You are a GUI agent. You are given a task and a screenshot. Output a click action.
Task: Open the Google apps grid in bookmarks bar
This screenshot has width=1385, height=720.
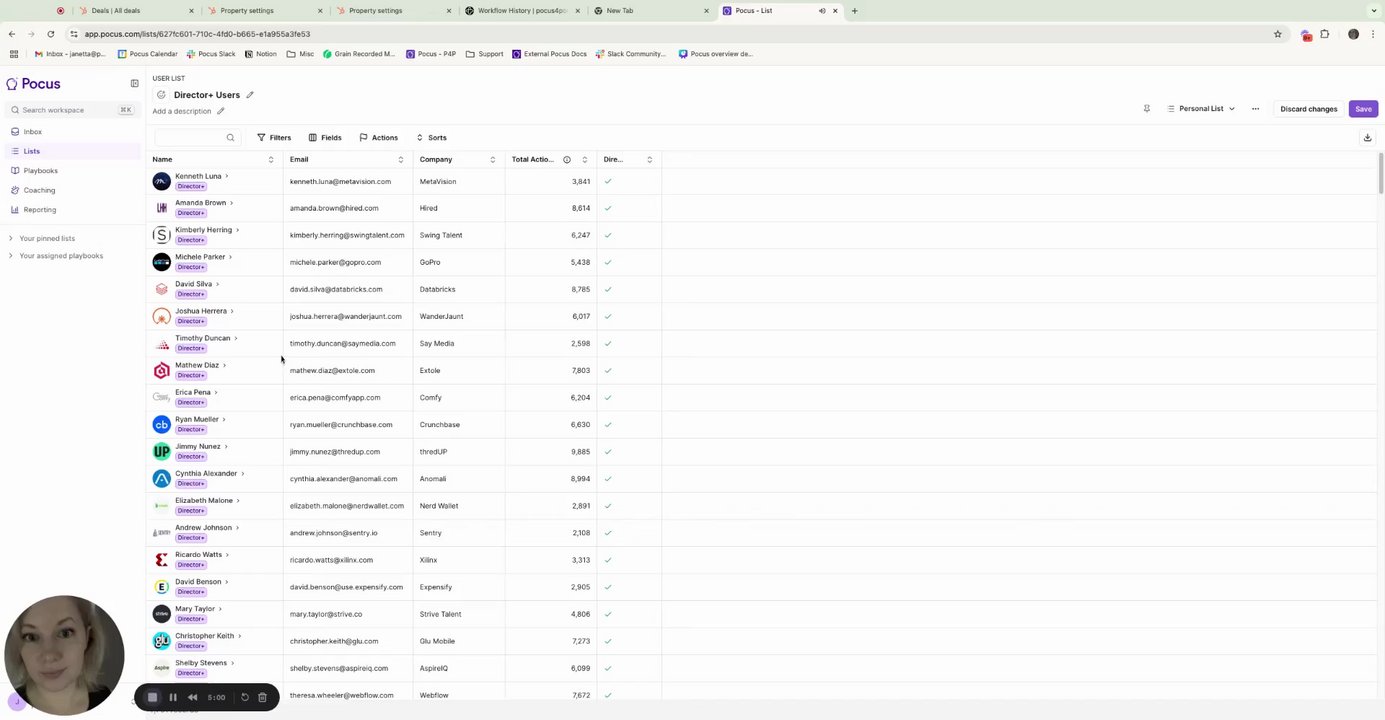[x=13, y=54]
